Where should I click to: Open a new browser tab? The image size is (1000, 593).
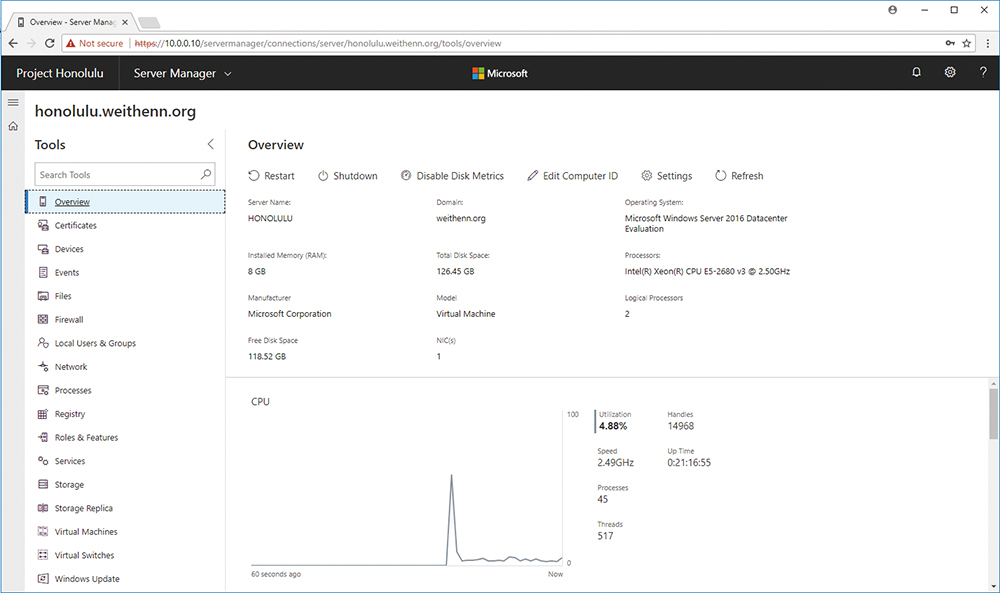point(149,22)
